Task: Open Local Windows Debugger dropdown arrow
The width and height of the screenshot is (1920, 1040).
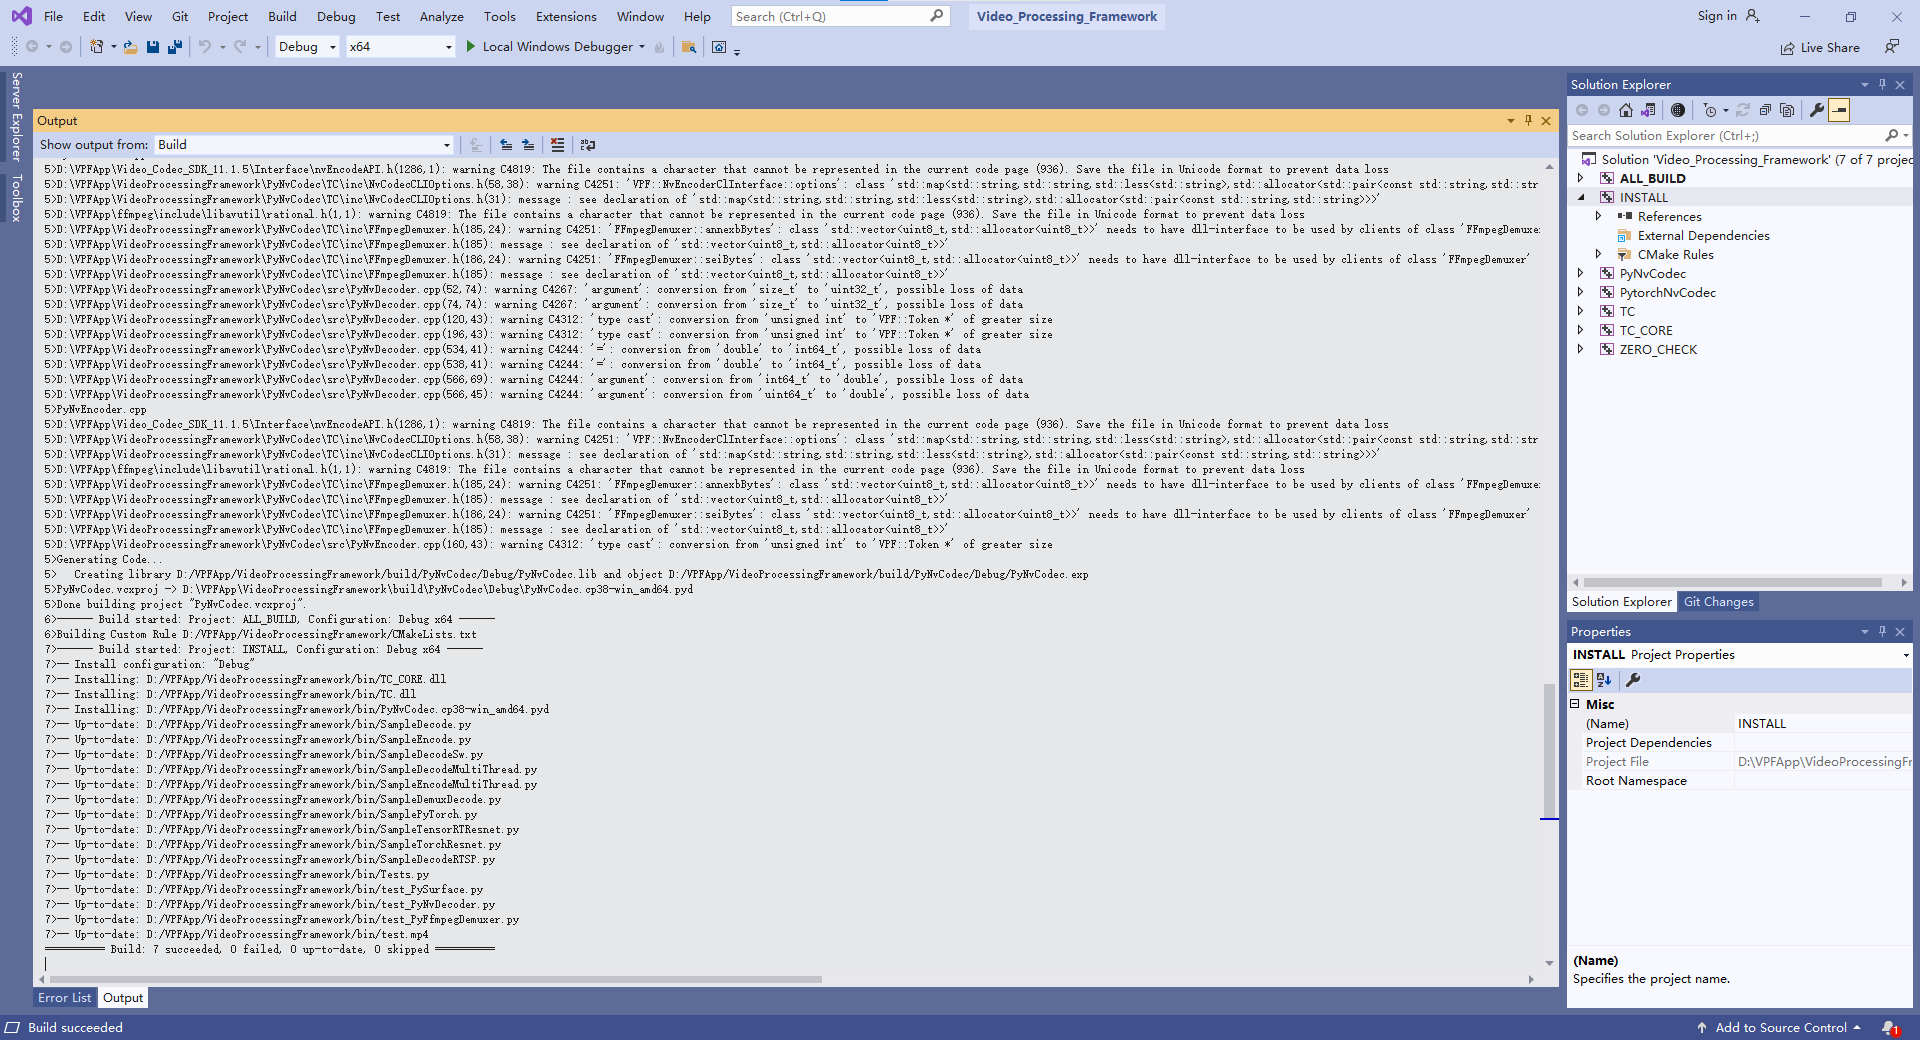Action: (642, 47)
